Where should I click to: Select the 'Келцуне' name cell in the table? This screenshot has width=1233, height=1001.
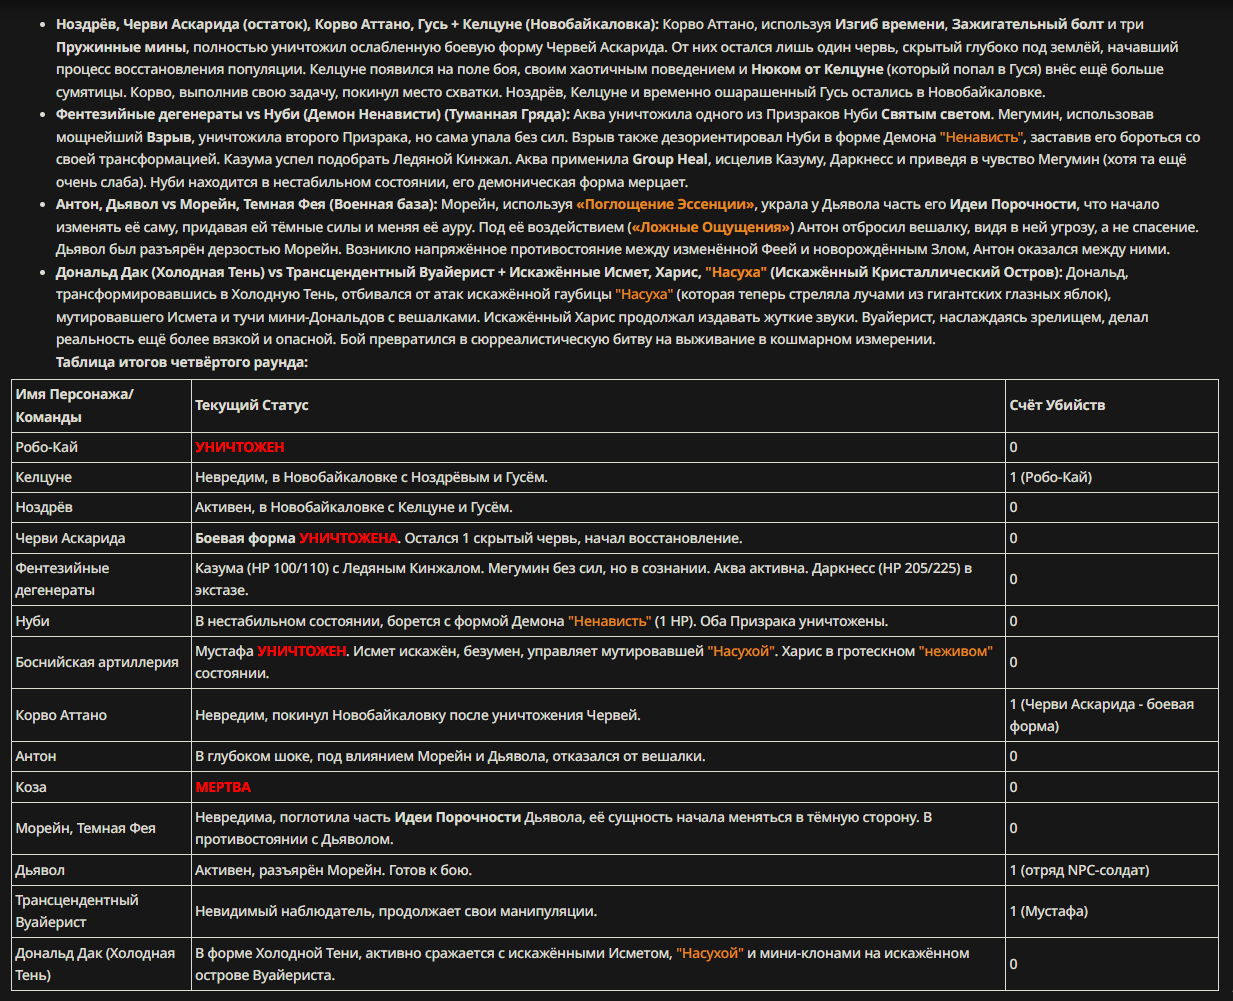point(101,477)
